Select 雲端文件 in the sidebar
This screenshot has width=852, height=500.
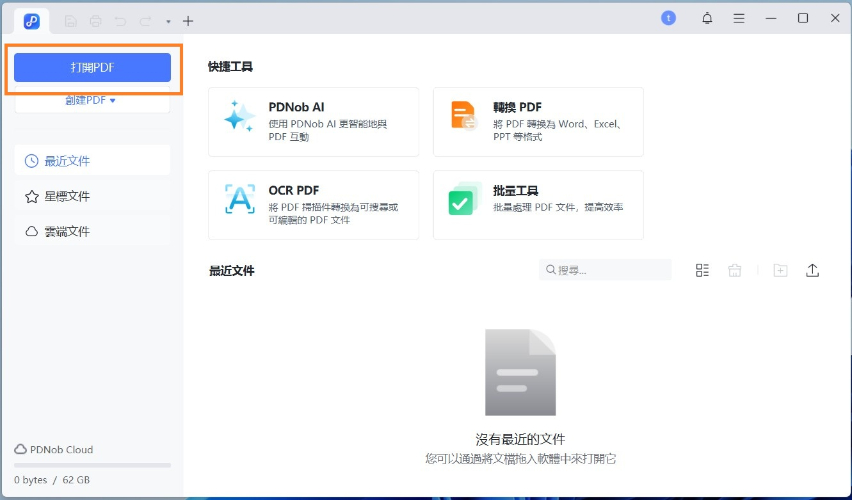(92, 232)
